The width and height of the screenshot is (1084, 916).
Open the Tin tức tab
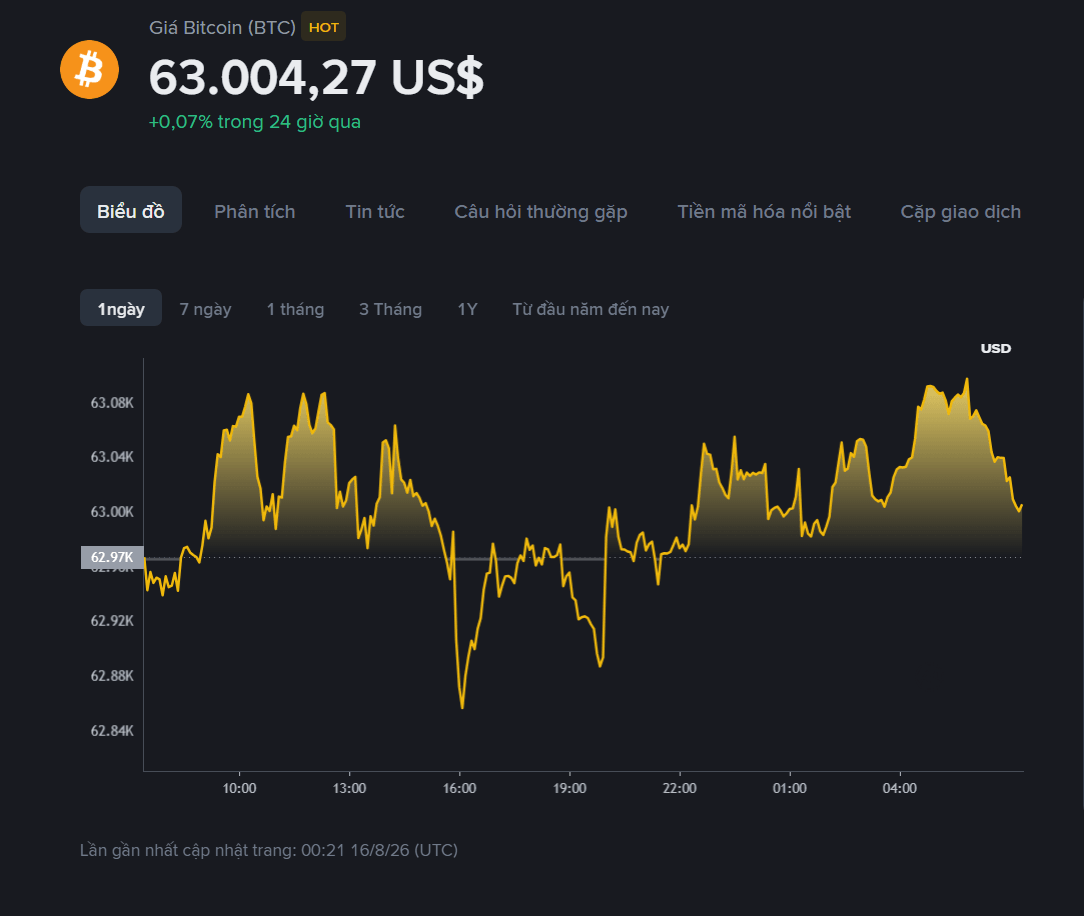375,212
